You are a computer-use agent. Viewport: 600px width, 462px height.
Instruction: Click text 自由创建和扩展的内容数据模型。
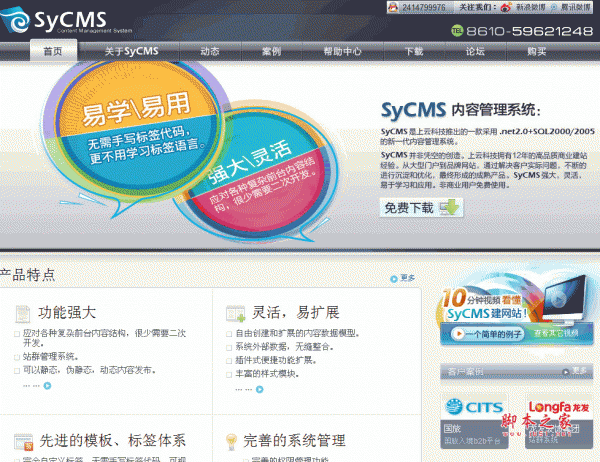coord(298,333)
